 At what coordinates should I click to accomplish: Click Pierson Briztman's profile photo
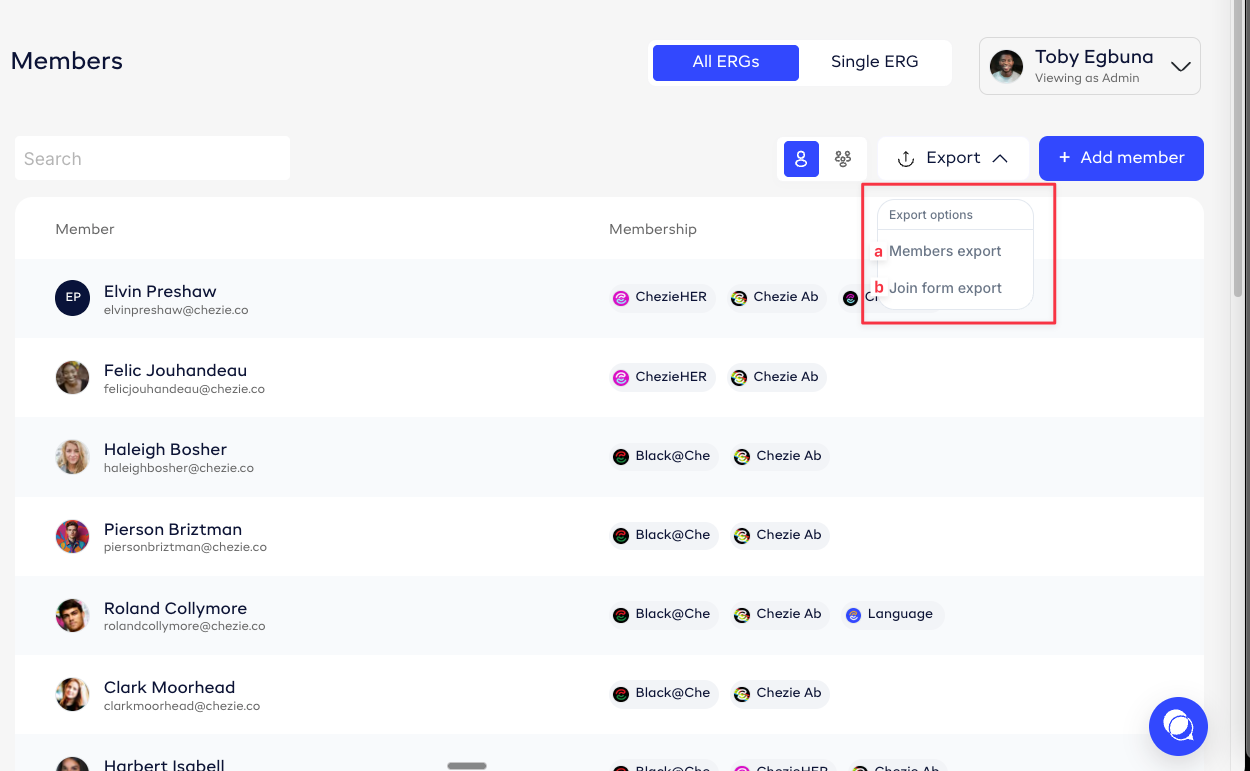coord(73,536)
